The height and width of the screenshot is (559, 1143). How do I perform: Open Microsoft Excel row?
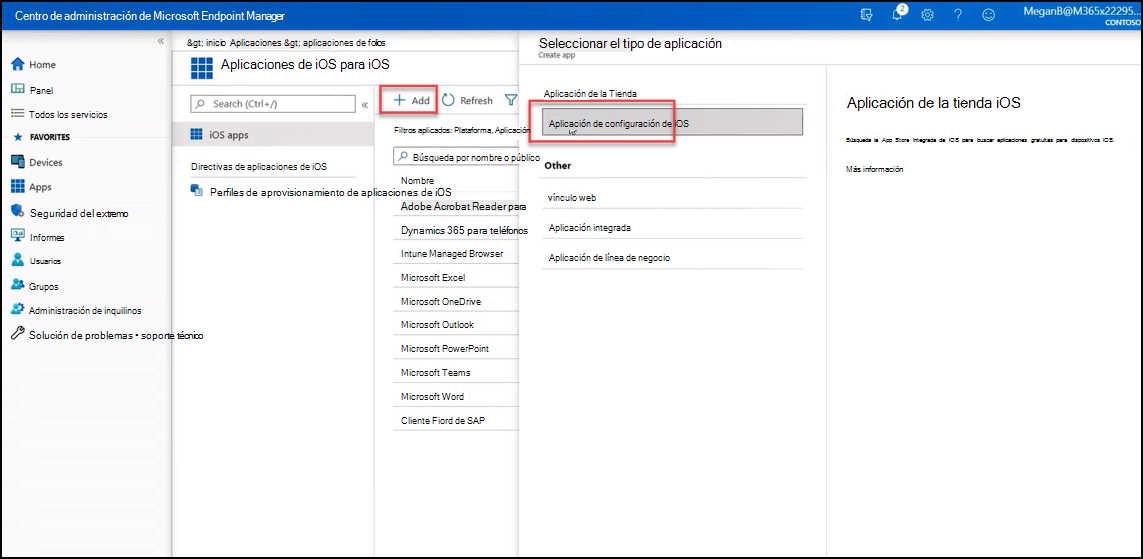[x=458, y=278]
